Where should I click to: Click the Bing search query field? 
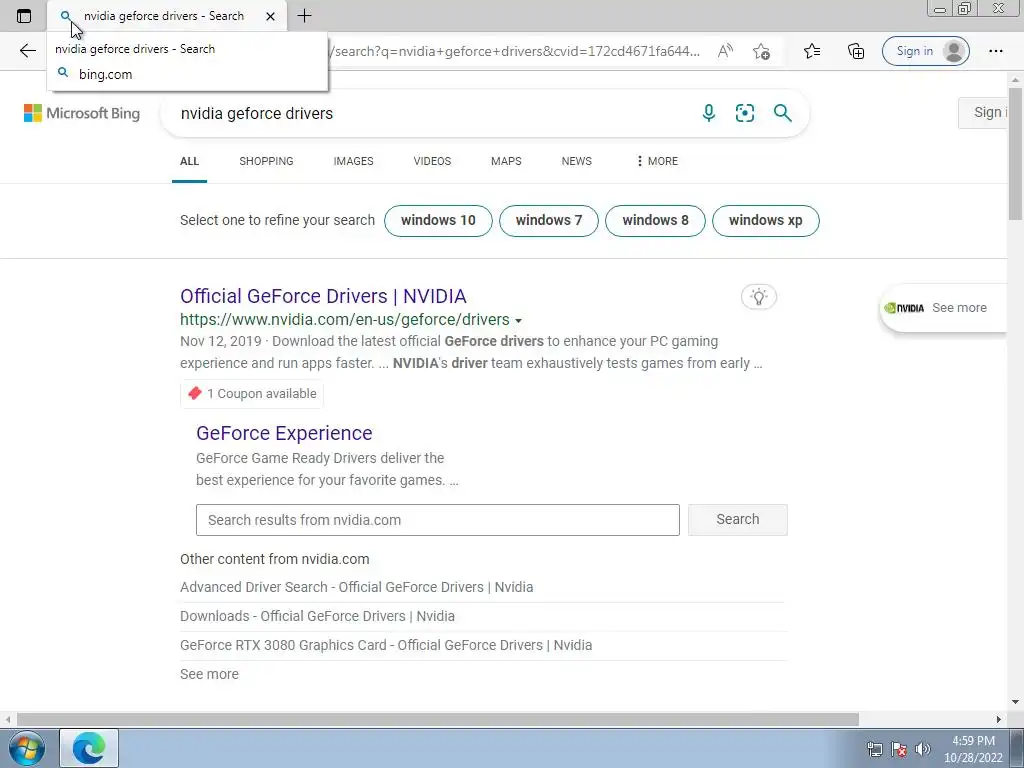click(x=431, y=114)
